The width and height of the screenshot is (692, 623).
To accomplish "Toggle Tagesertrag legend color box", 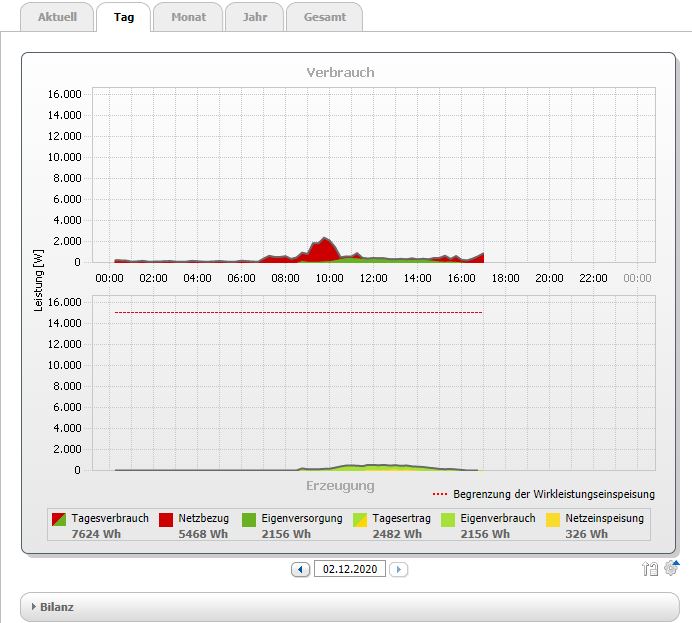I will coord(361,519).
